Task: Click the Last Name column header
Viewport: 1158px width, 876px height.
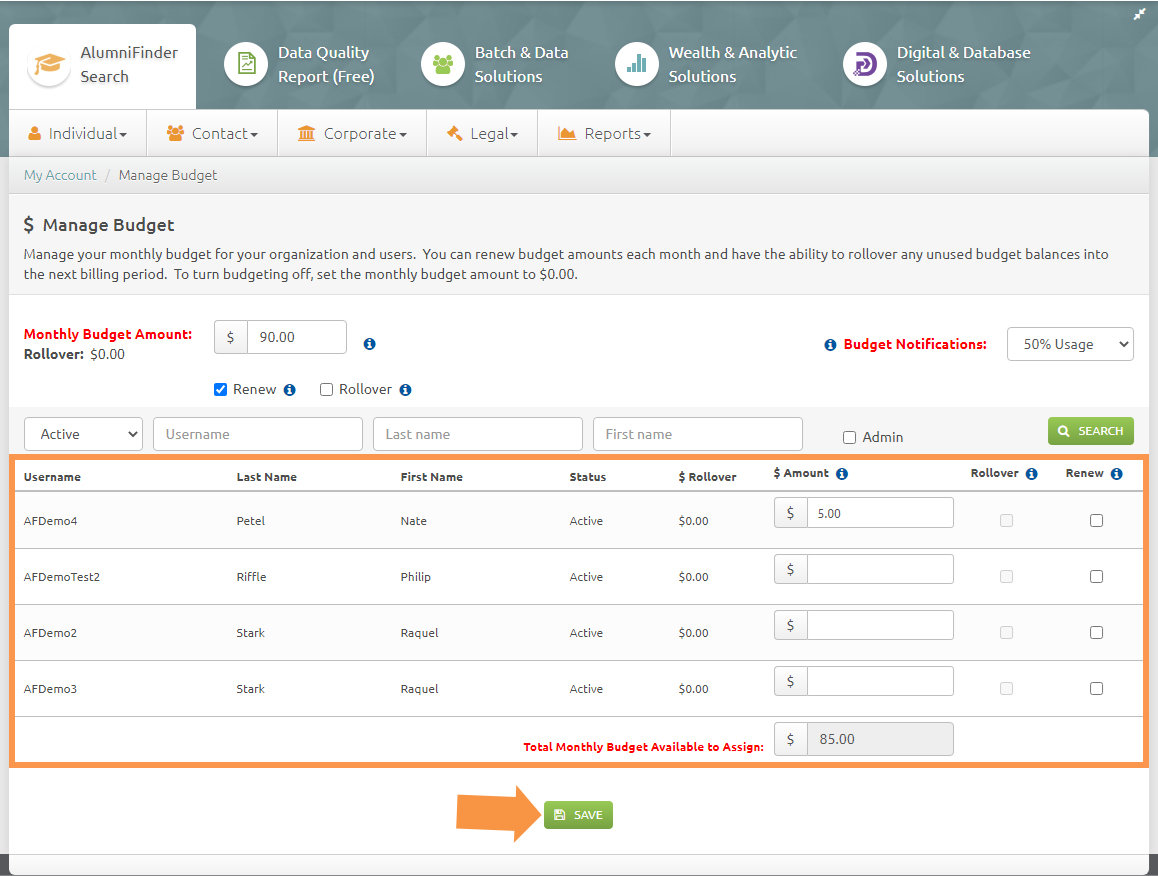Action: (x=267, y=477)
